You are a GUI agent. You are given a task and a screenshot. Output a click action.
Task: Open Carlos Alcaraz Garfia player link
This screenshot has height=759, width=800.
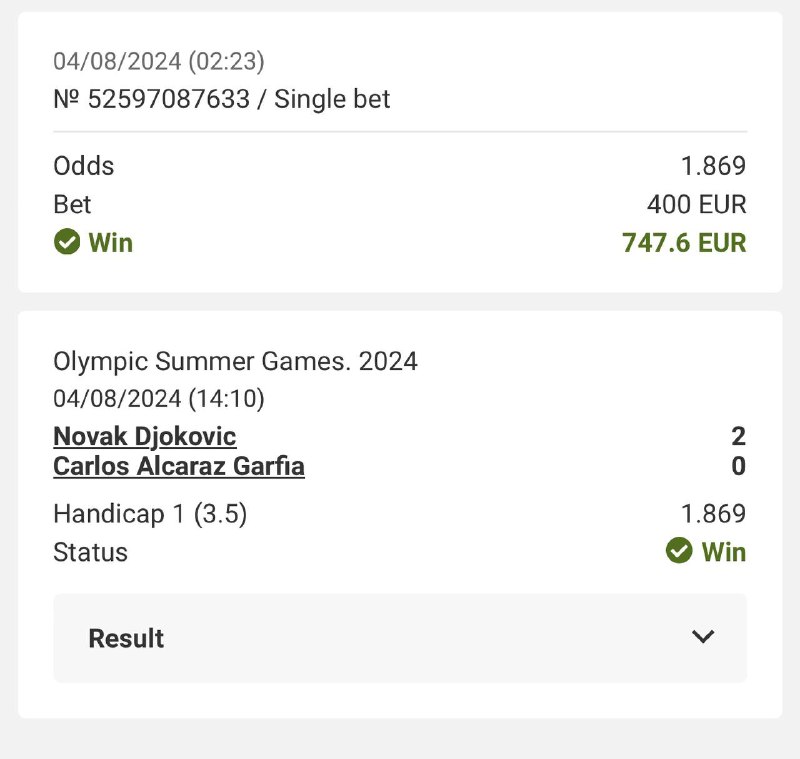(179, 466)
